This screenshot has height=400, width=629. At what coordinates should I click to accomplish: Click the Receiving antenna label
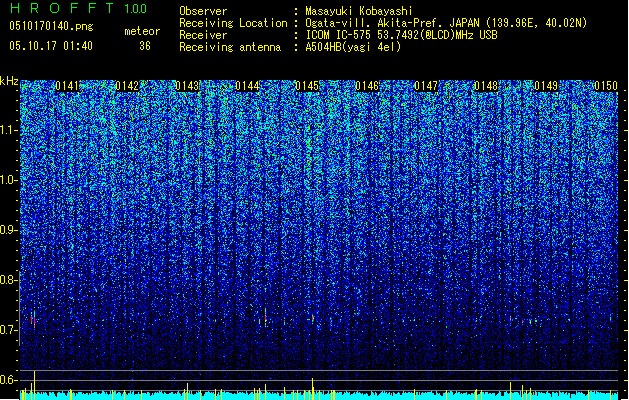(230, 47)
